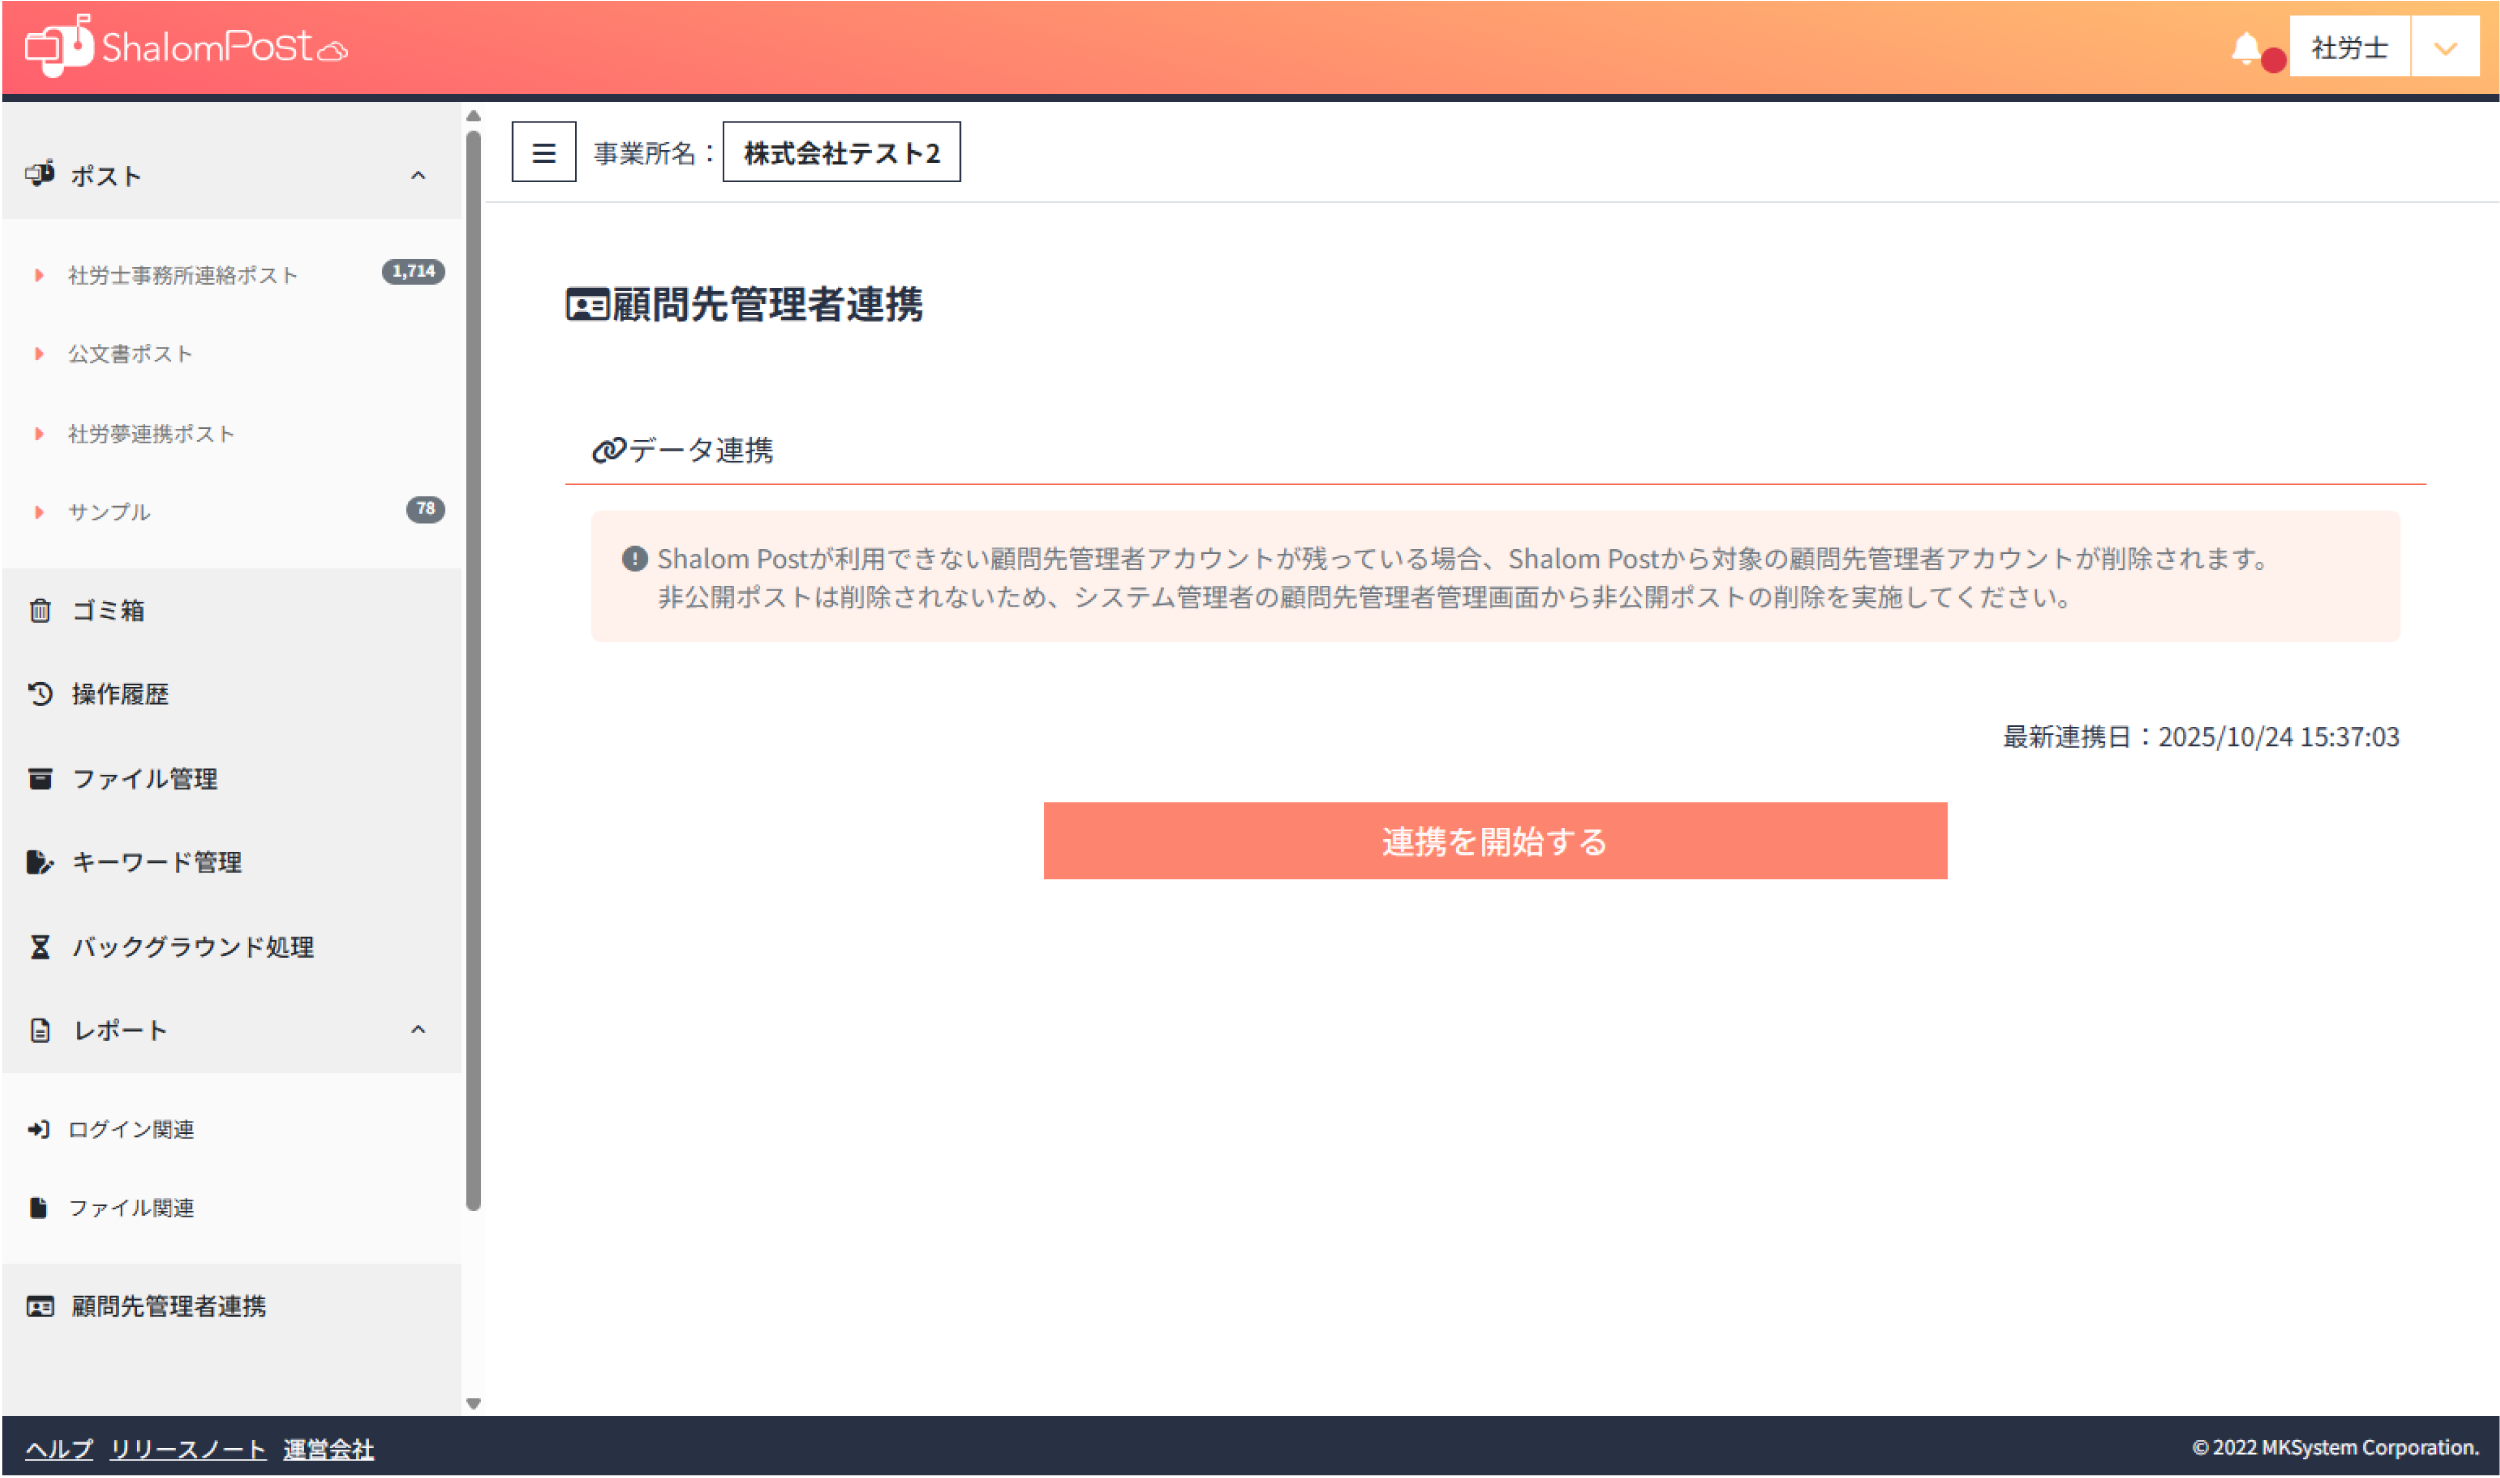The width and height of the screenshot is (2500, 1478).
Task: Select 社労士事務所連絡ポスト in sidebar
Action: (x=182, y=275)
